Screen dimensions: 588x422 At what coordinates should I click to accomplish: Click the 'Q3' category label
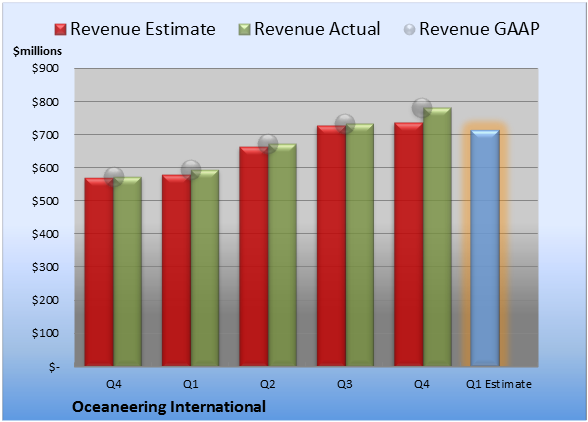point(345,384)
